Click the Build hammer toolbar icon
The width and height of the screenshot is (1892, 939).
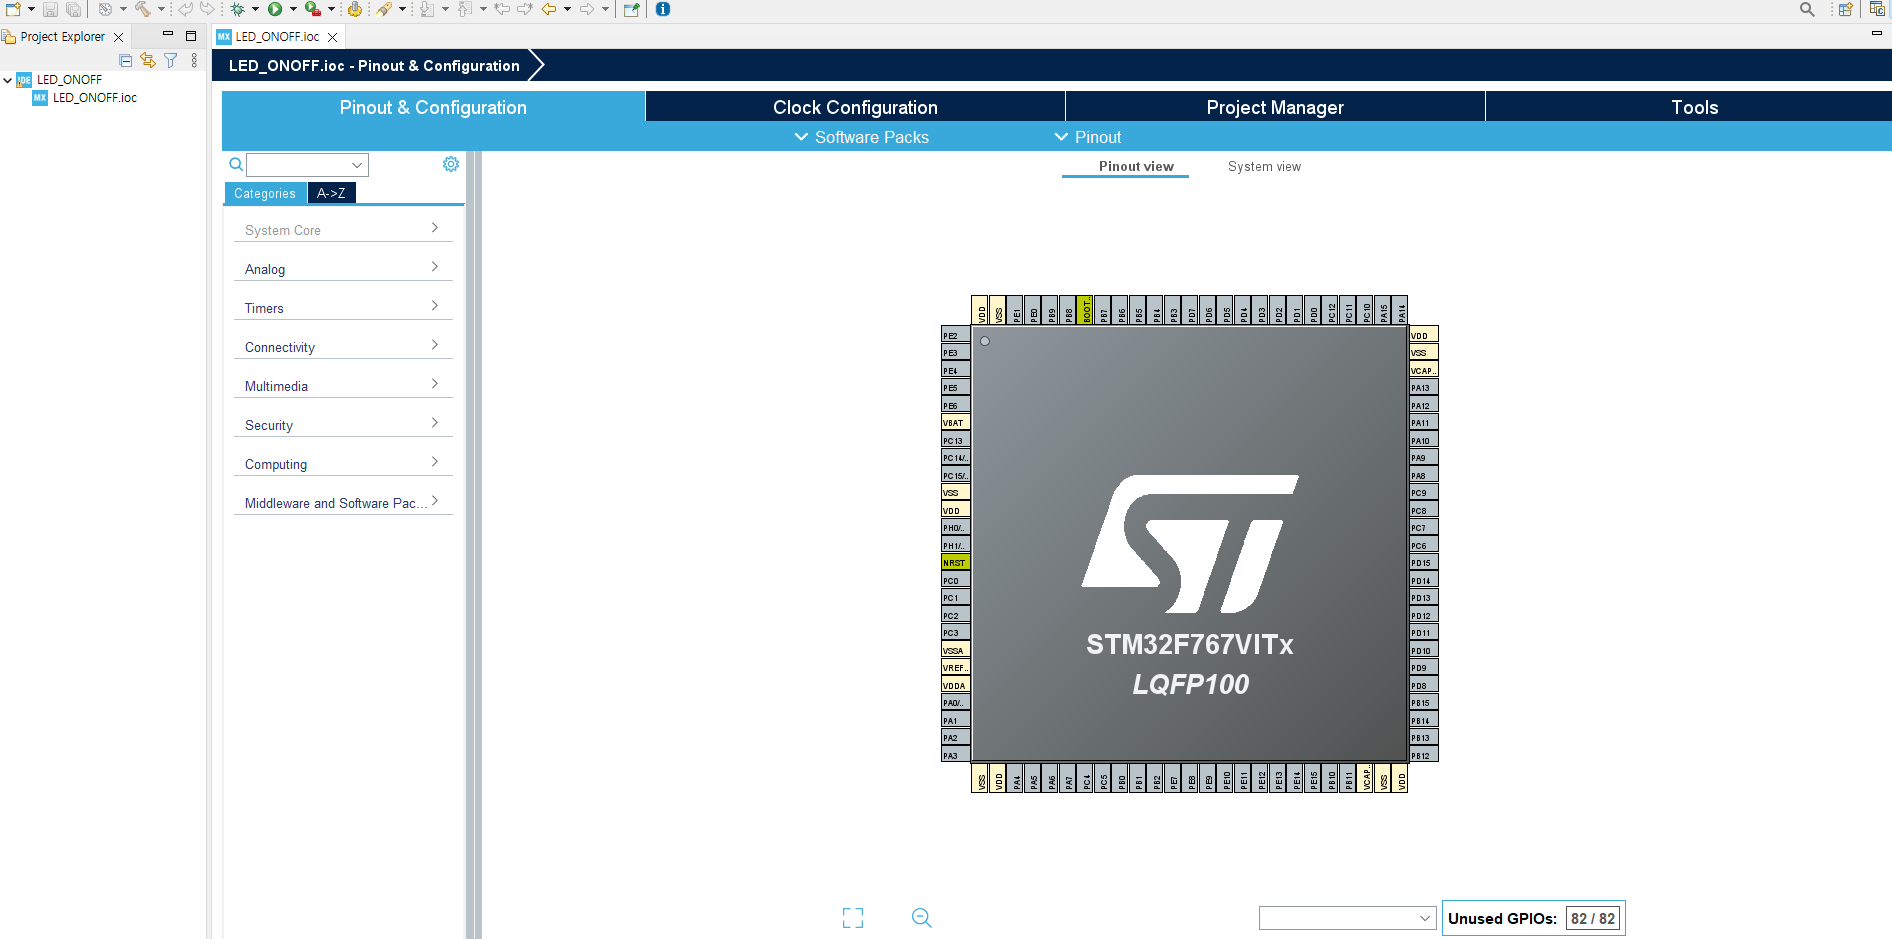pos(143,9)
